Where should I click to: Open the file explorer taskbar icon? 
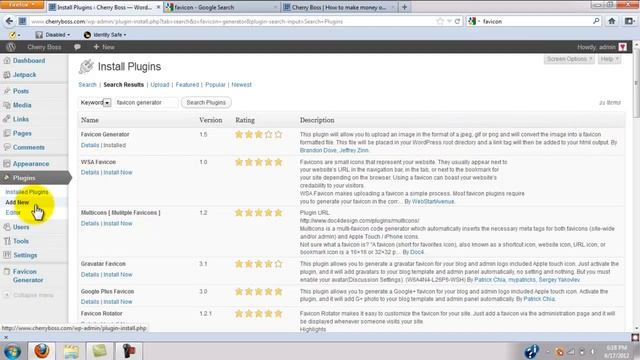71,351
